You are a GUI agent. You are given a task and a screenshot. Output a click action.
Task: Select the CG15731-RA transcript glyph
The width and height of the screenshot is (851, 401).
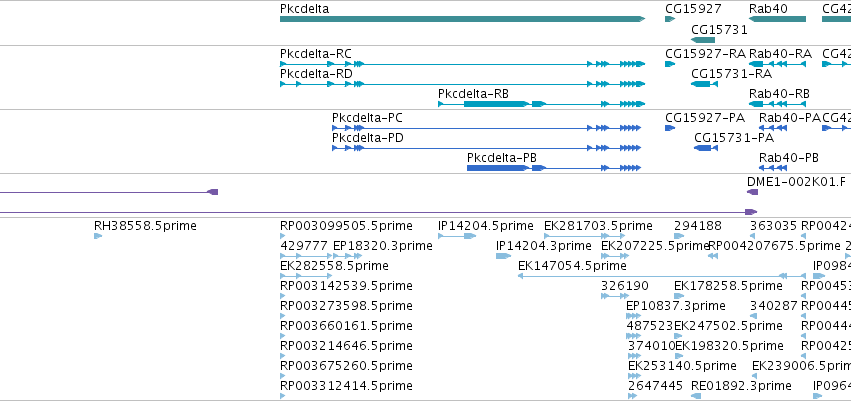pos(704,84)
